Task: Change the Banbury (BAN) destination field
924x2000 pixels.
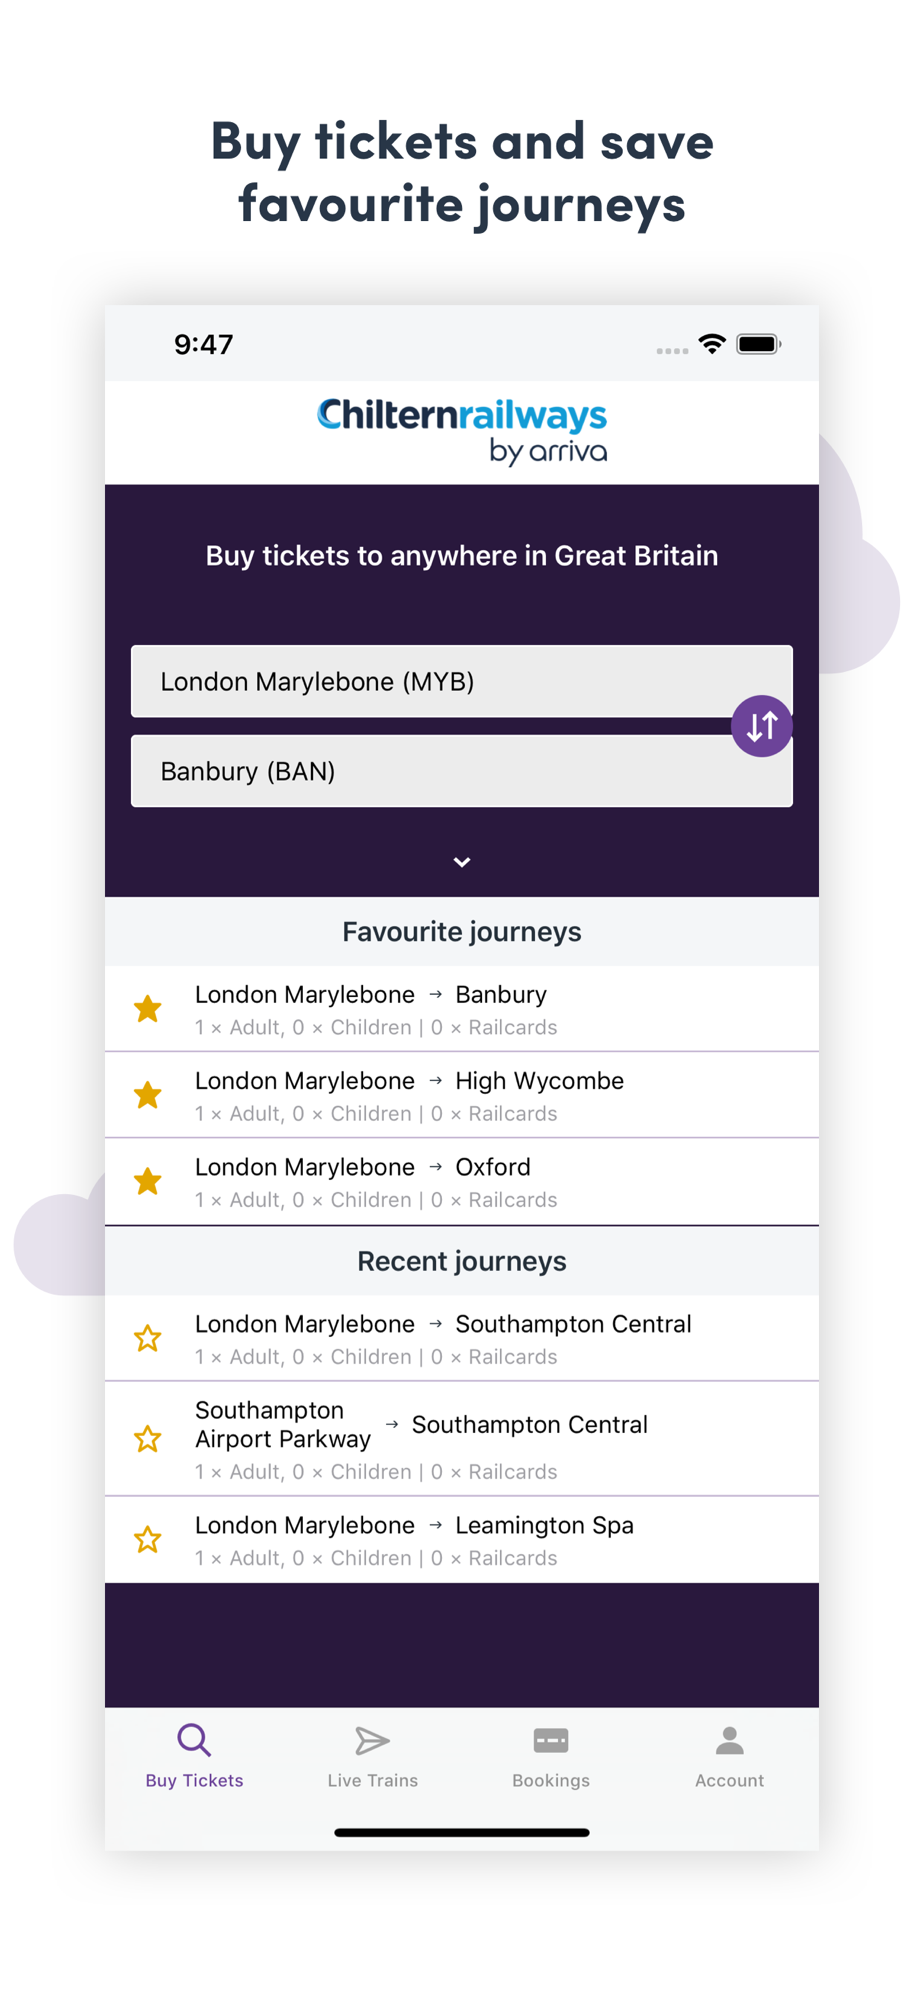Action: (x=440, y=772)
